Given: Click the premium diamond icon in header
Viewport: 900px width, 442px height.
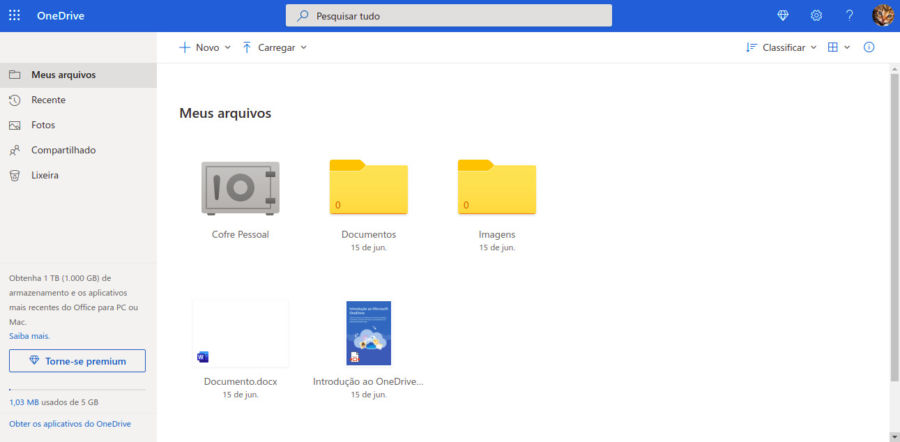Looking at the screenshot, I should pos(783,15).
